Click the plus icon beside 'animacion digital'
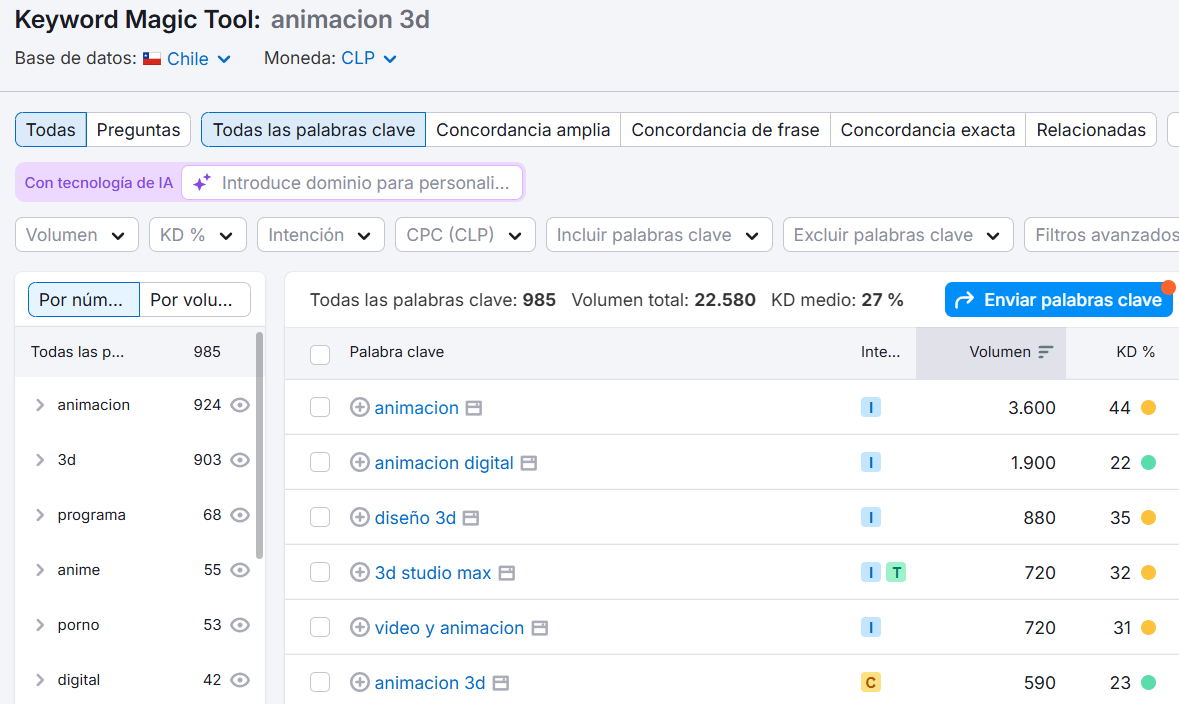Screen dimensions: 1179x704 click(x=360, y=463)
